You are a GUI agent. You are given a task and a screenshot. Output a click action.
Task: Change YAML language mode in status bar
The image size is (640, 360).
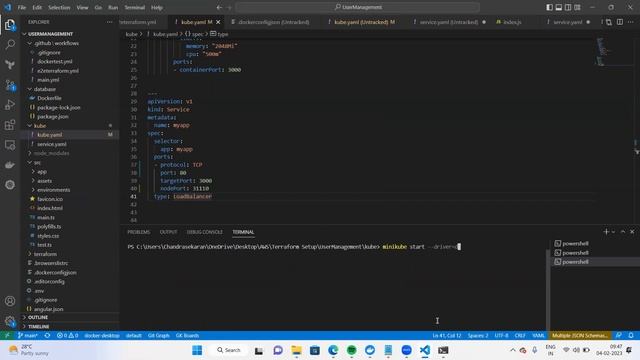tap(538, 336)
